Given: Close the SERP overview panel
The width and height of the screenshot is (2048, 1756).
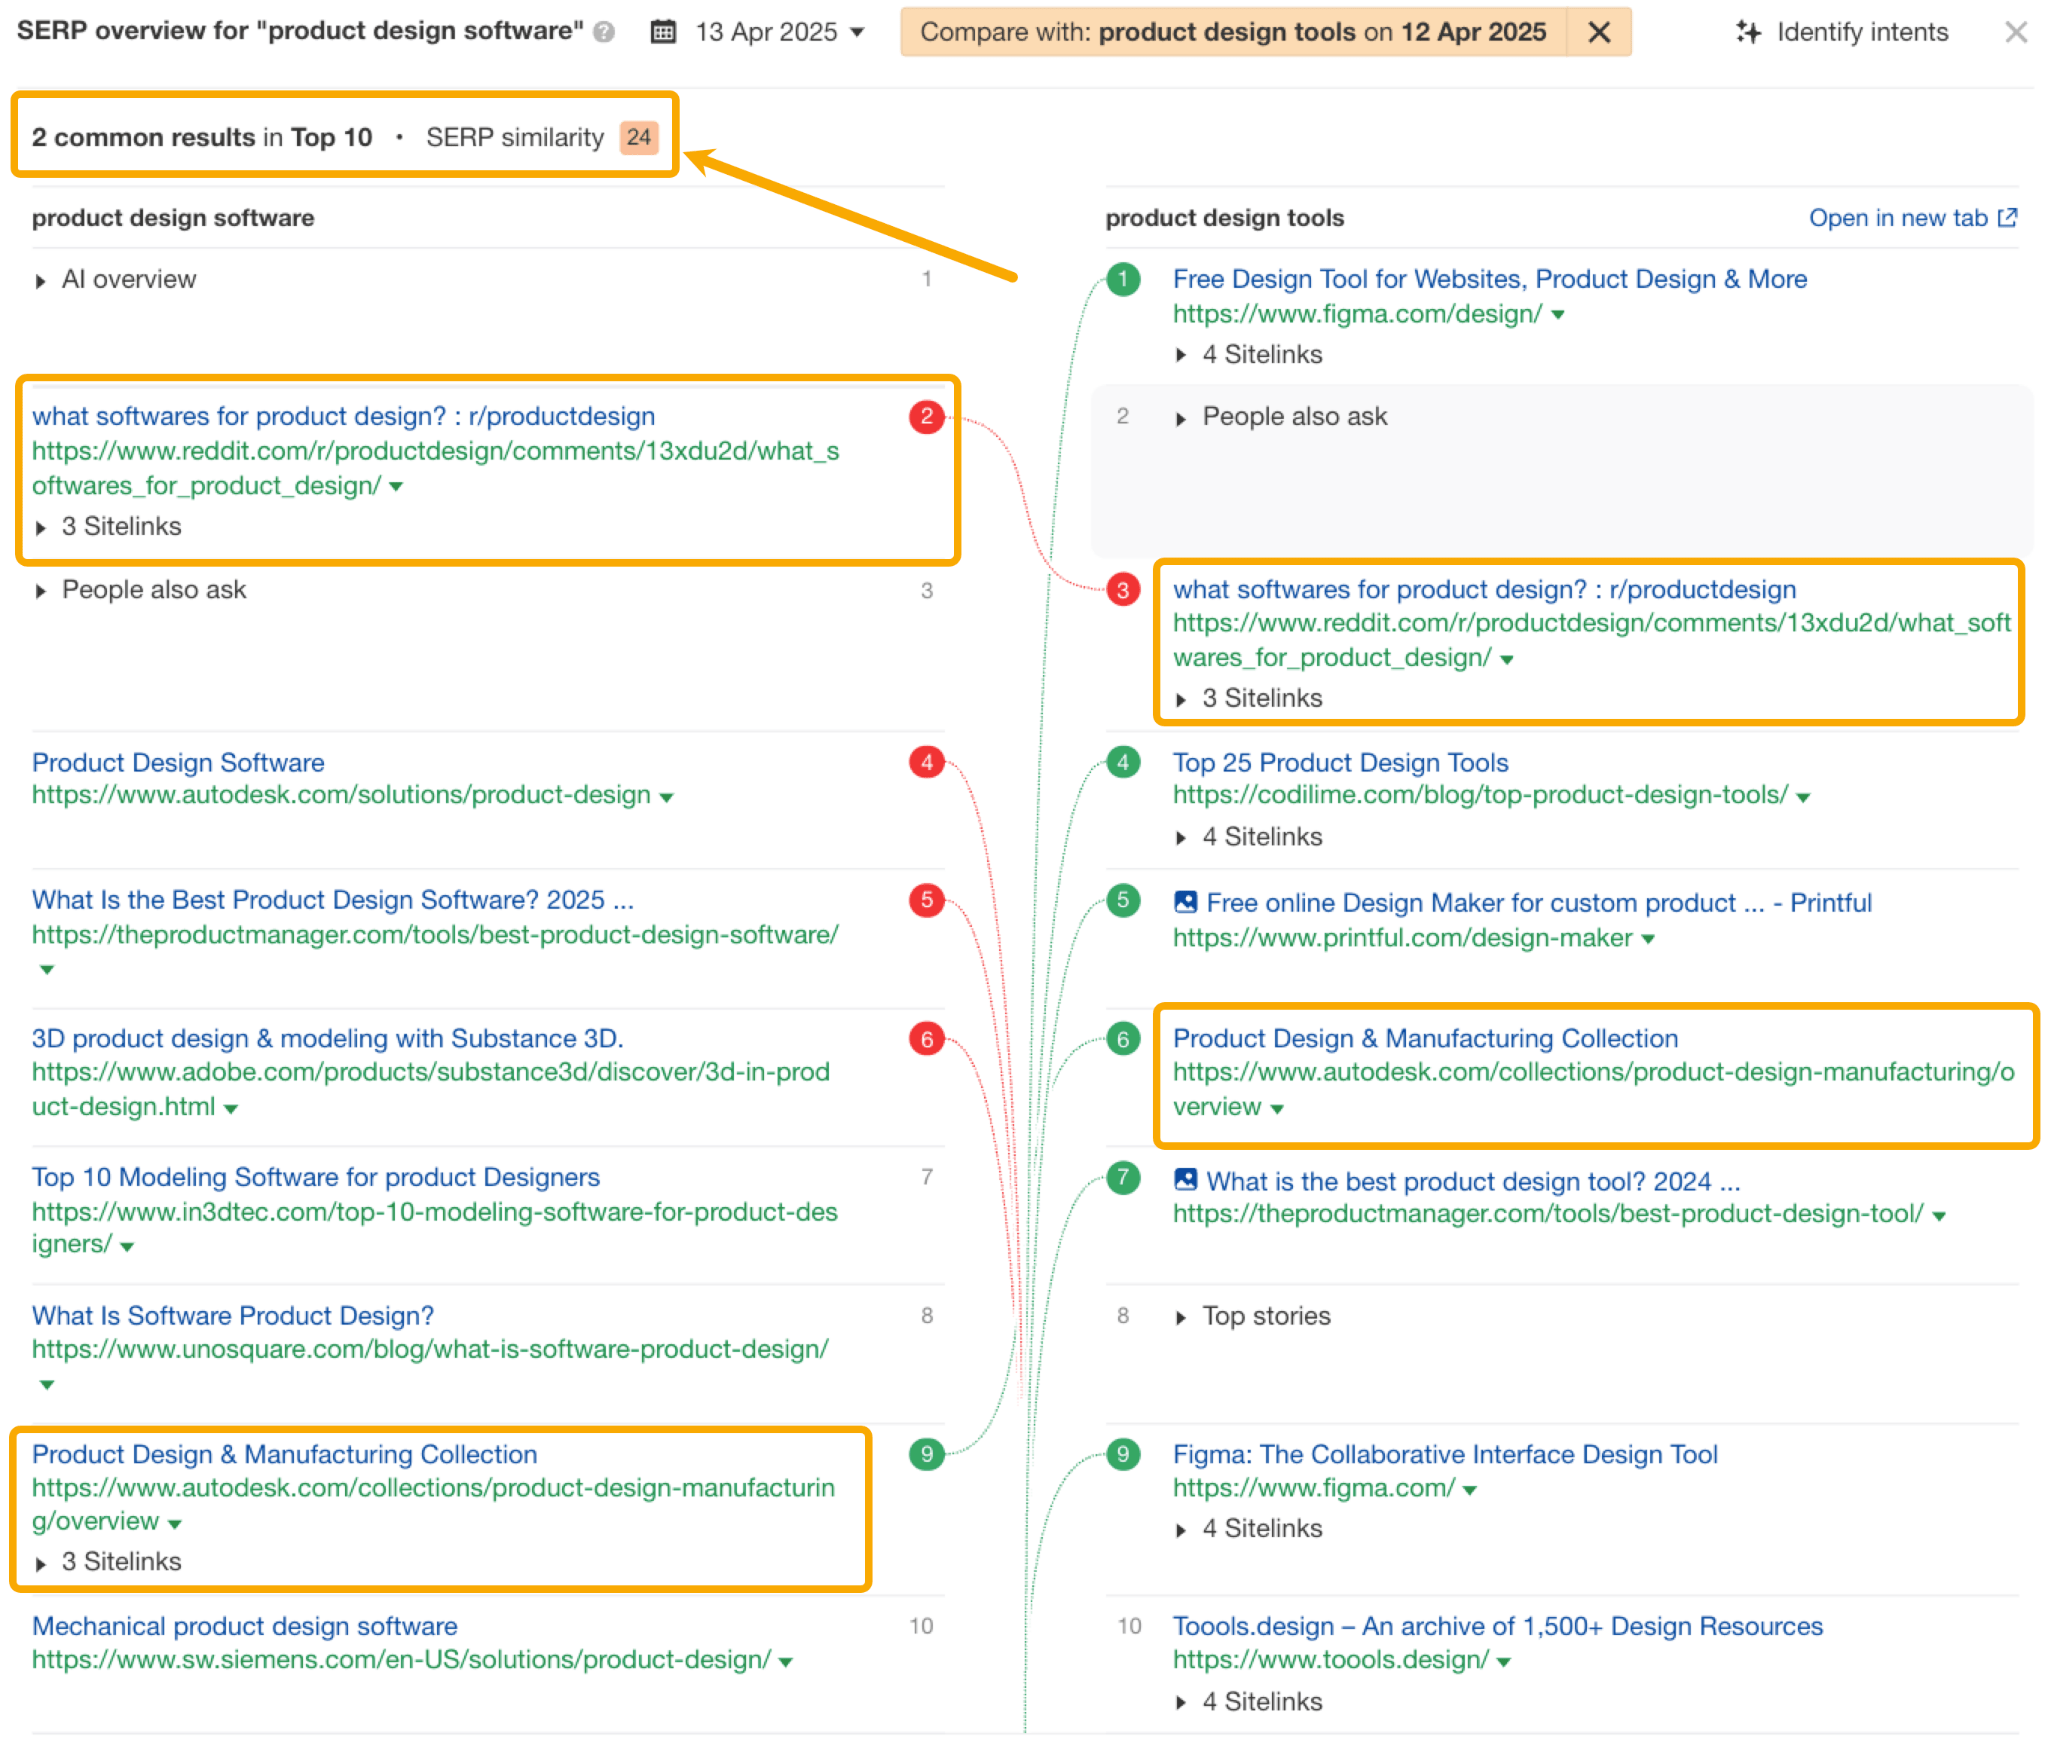Looking at the screenshot, I should [x=2018, y=31].
